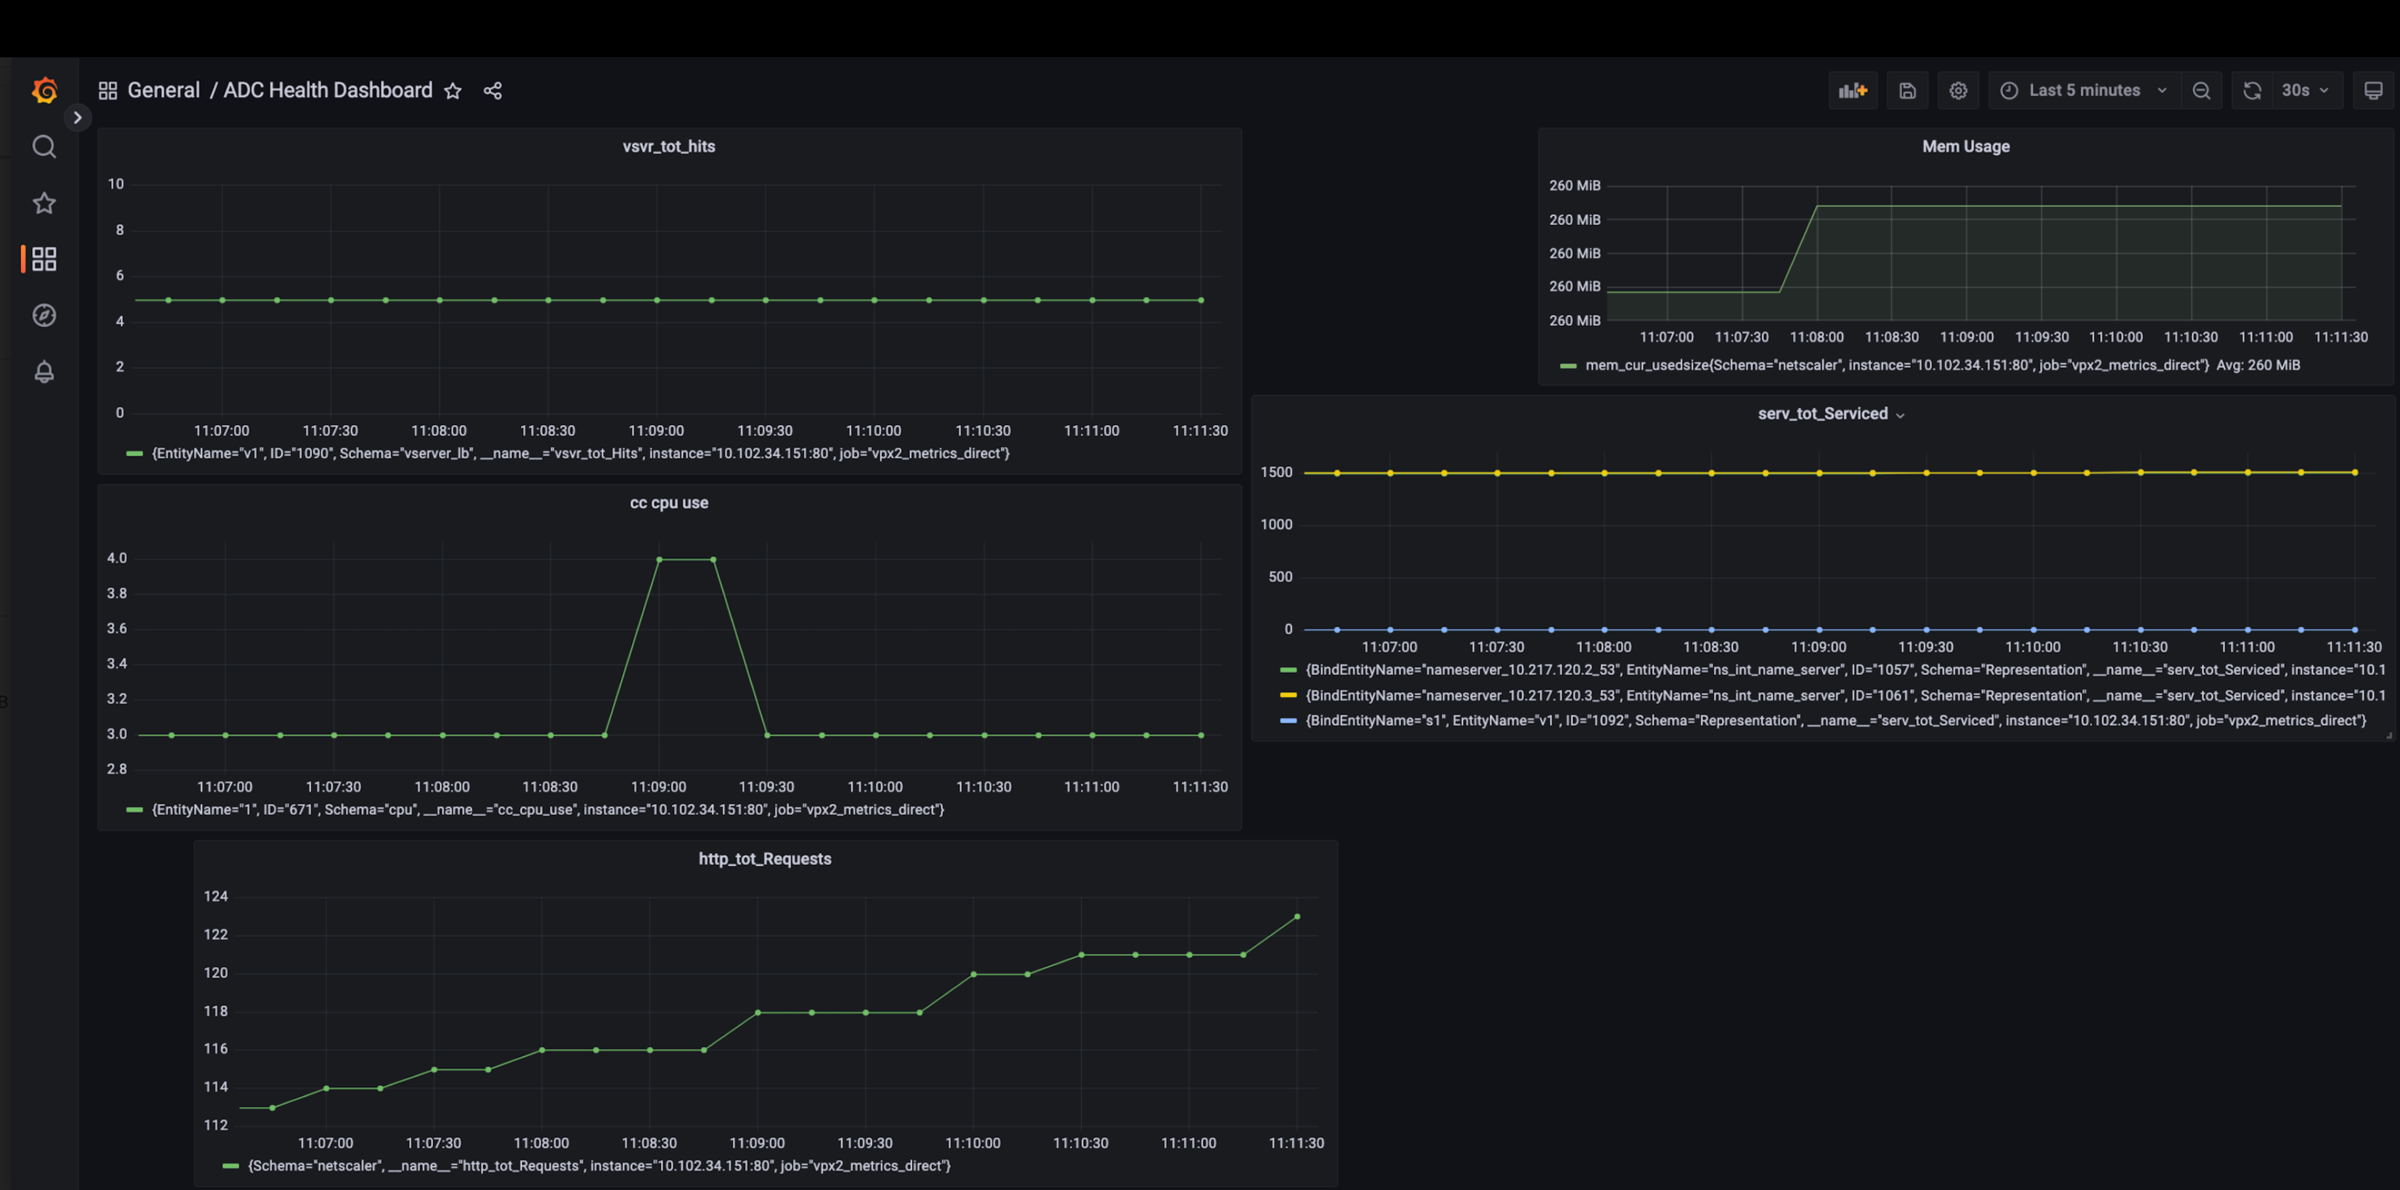The height and width of the screenshot is (1190, 2400).
Task: Click the yellow swatch for nameserver_10.217.120.3_53
Action: coord(1288,695)
